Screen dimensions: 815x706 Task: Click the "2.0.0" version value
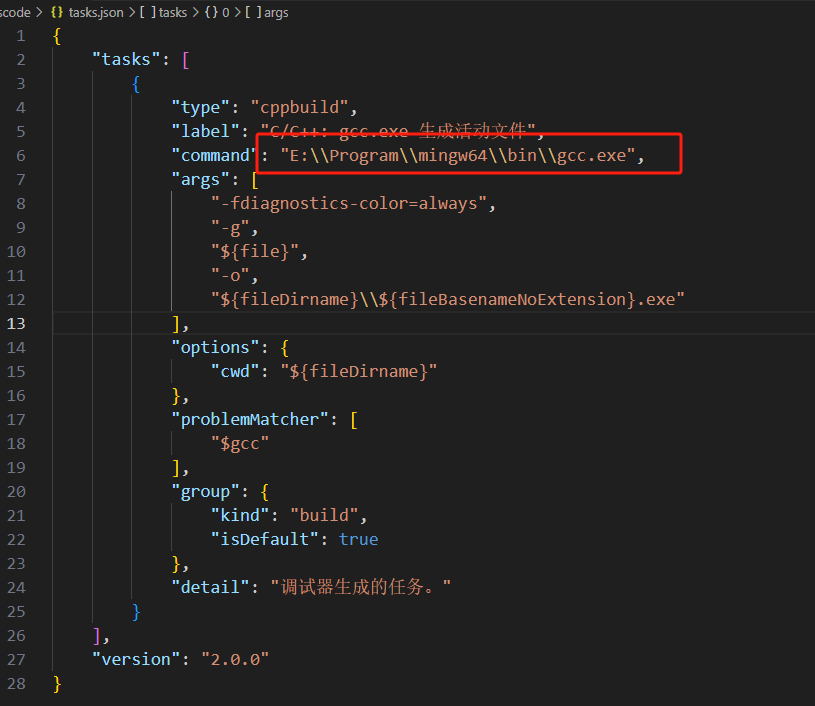click(235, 659)
